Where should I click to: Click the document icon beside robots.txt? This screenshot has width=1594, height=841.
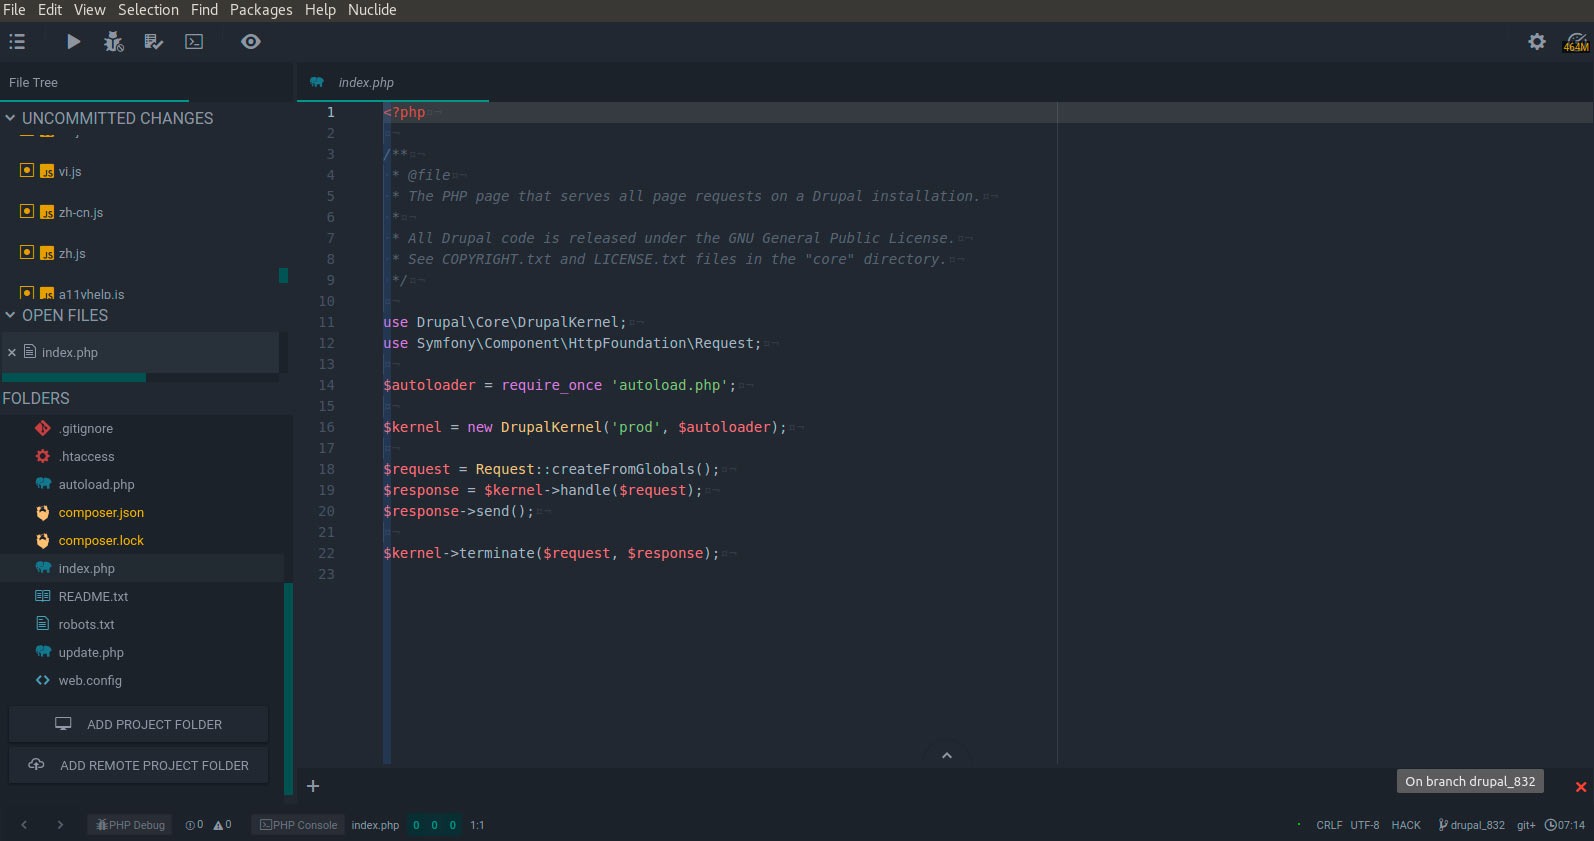click(x=43, y=624)
